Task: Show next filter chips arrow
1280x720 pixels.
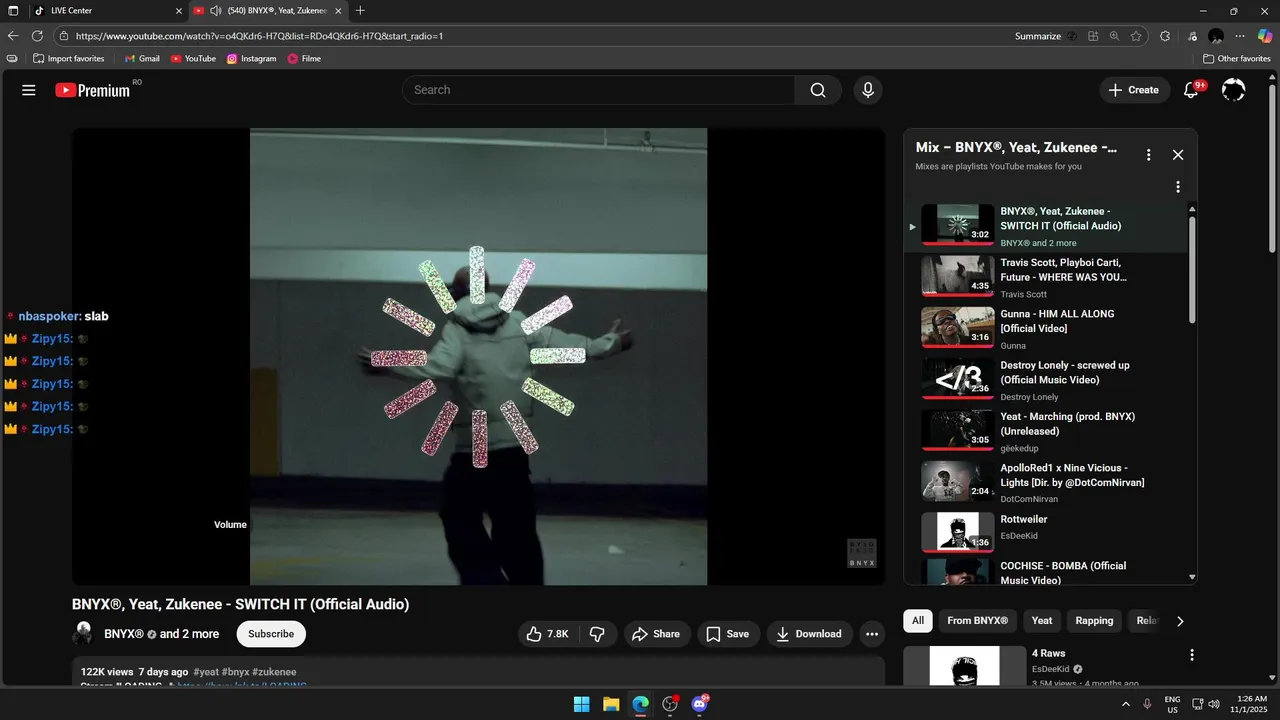Action: point(1180,621)
